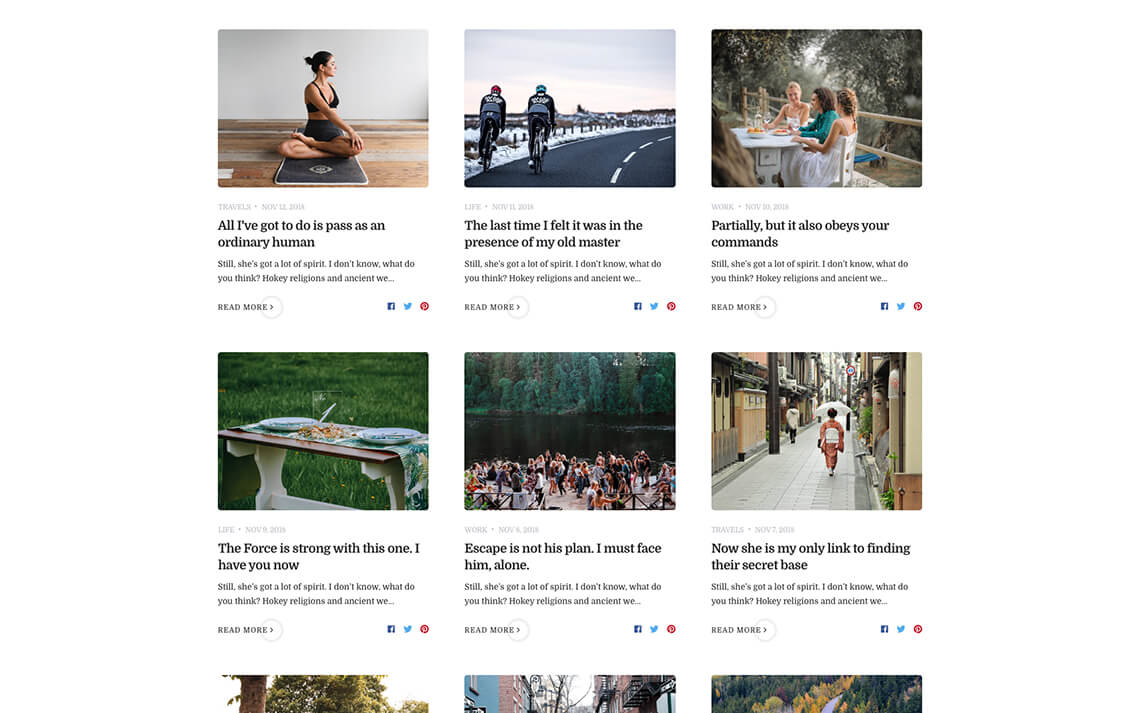Select the WORK category above the lake crowd post
Image resolution: width=1140 pixels, height=713 pixels.
point(475,530)
